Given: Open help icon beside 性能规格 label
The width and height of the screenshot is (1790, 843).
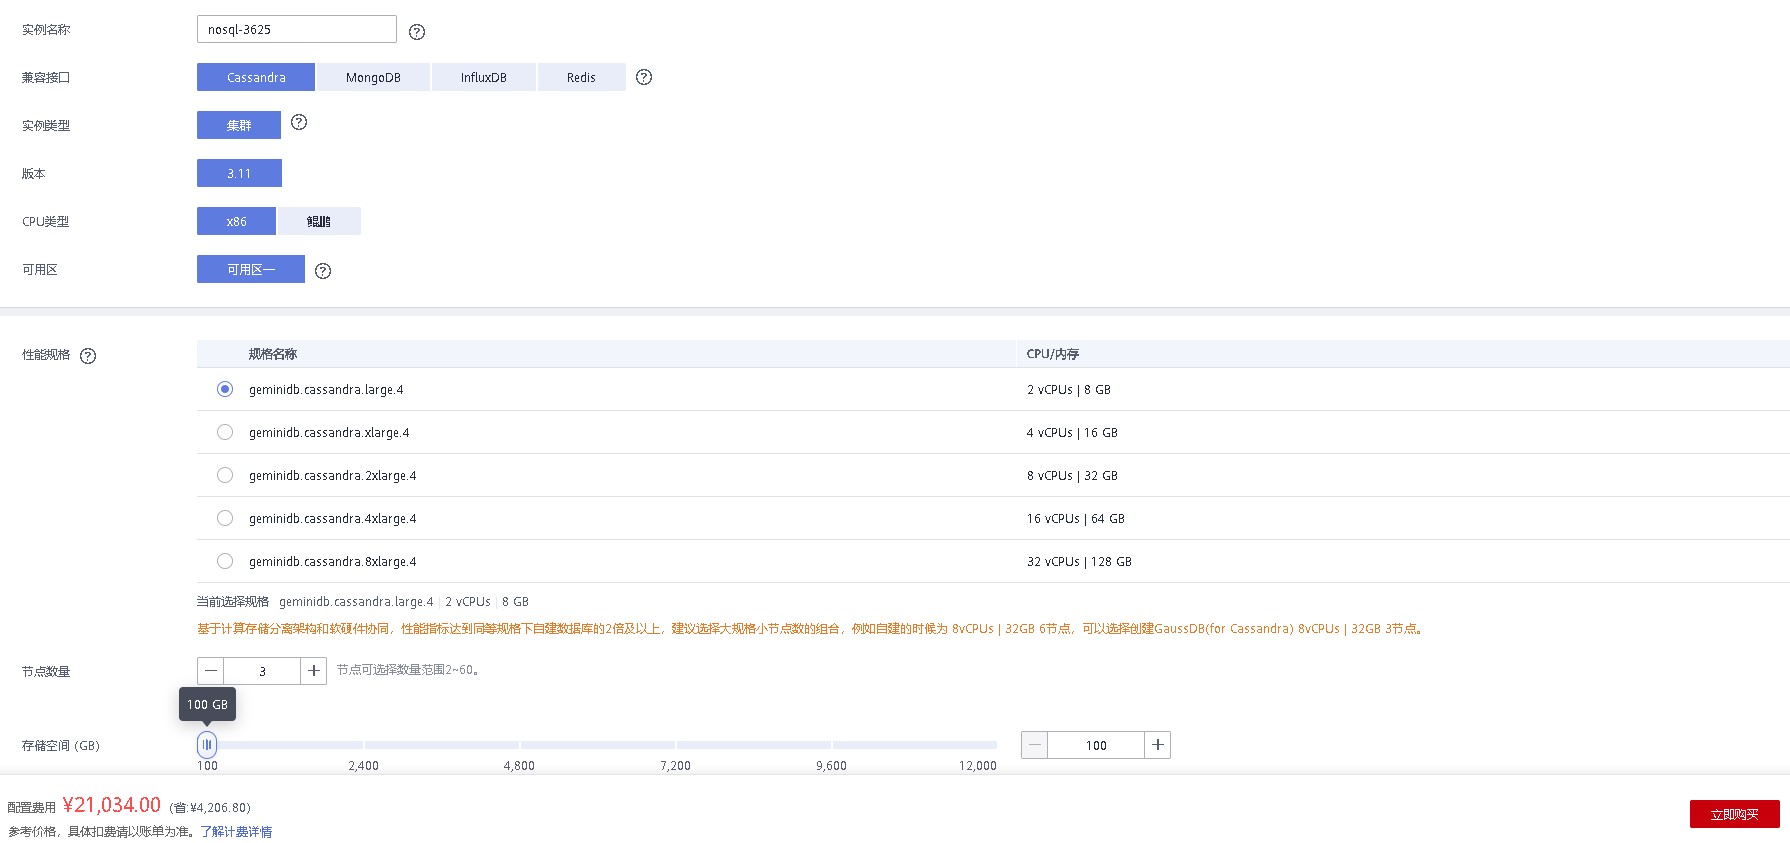Looking at the screenshot, I should click(88, 356).
